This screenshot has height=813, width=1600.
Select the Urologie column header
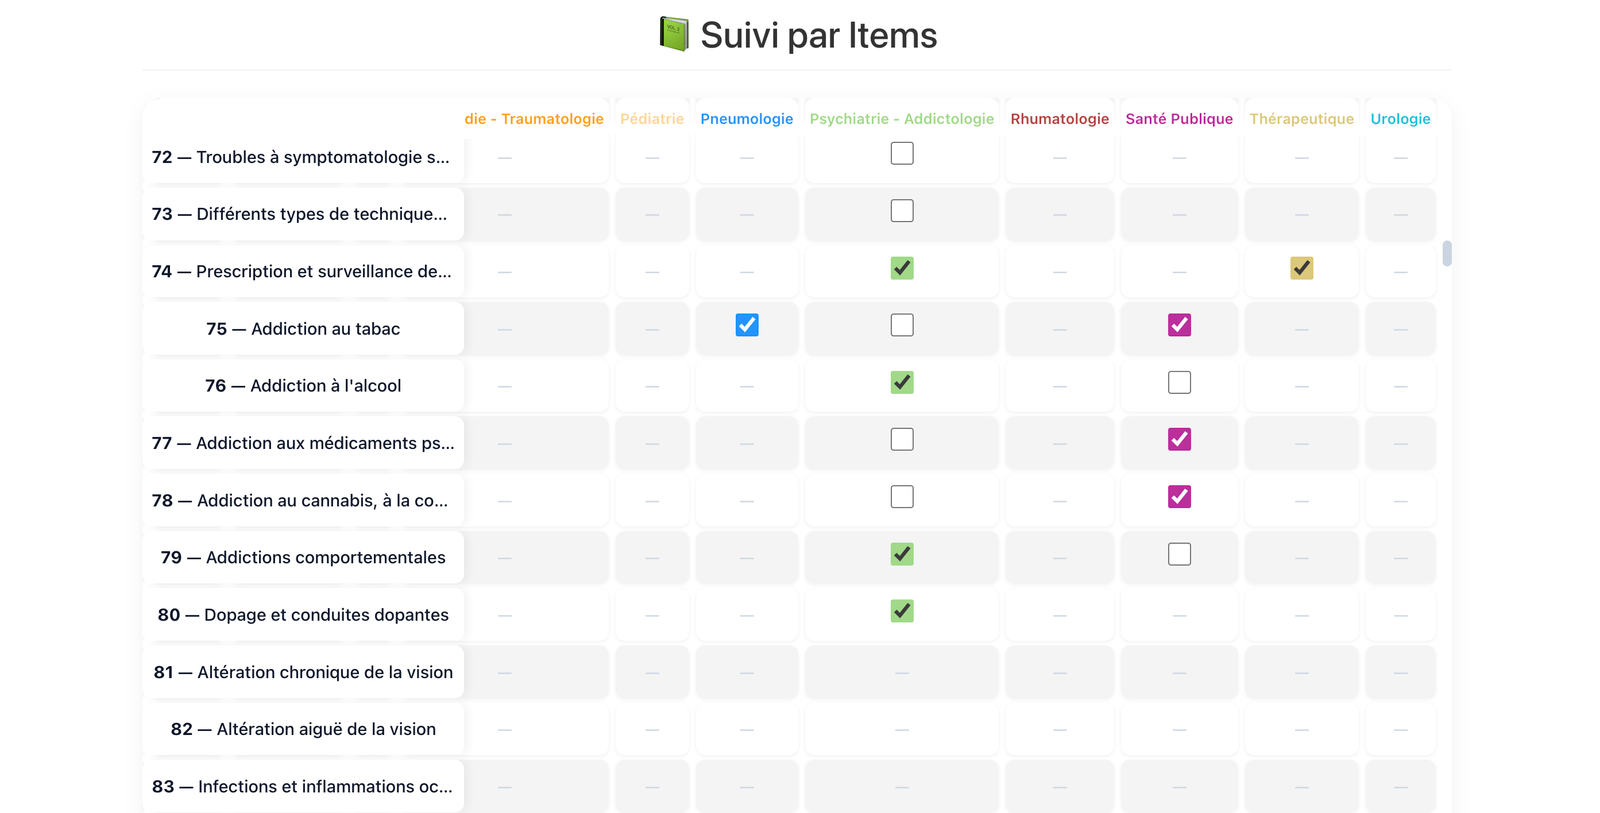pos(1400,119)
